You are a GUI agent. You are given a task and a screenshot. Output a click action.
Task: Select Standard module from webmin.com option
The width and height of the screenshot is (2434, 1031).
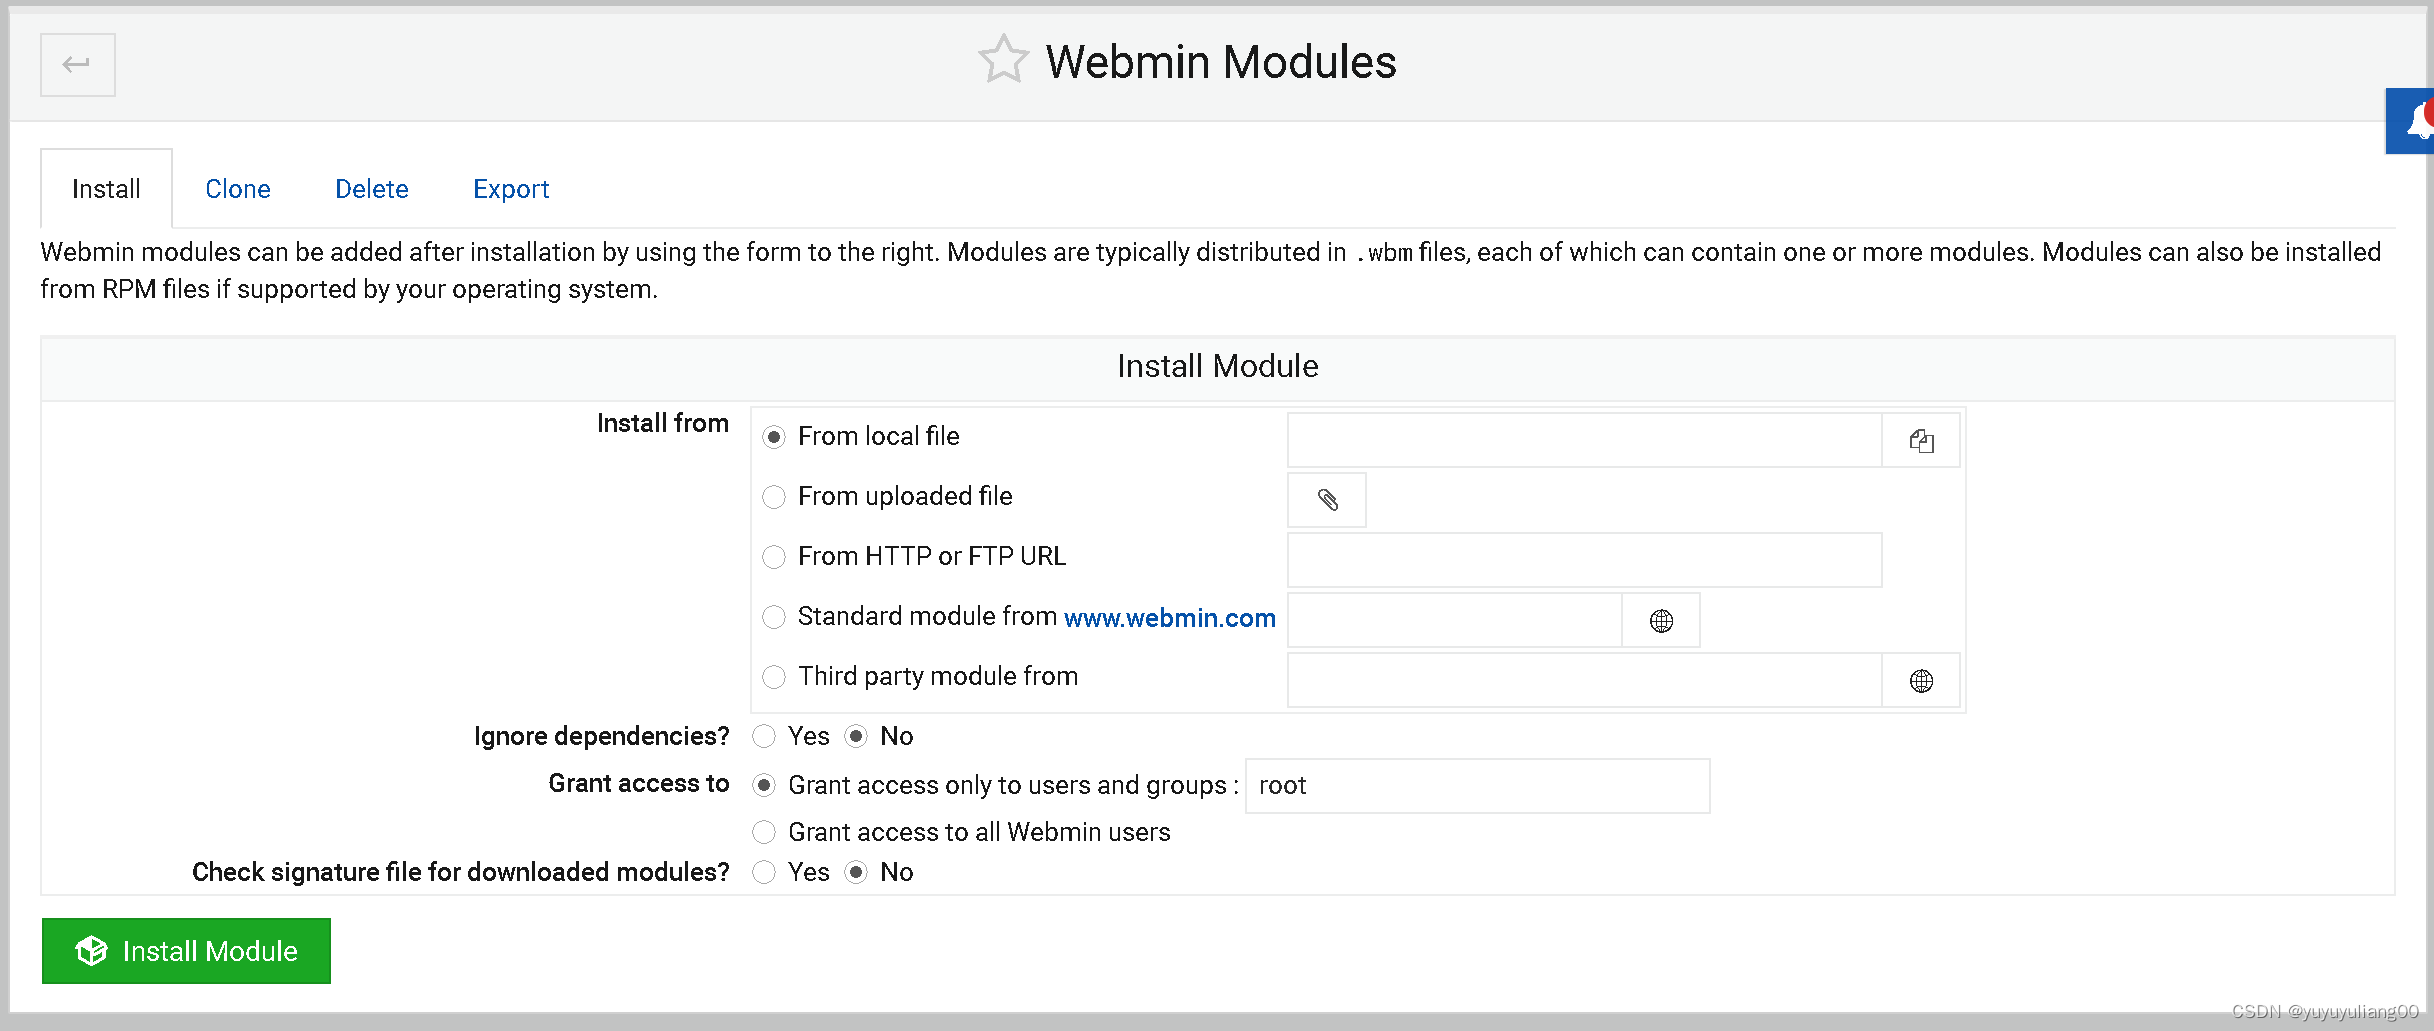point(774,617)
